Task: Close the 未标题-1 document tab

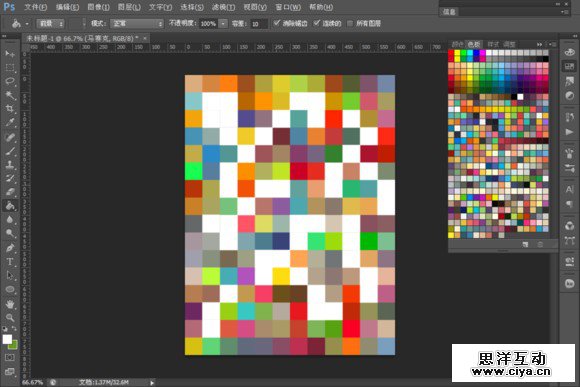Action: (x=145, y=38)
